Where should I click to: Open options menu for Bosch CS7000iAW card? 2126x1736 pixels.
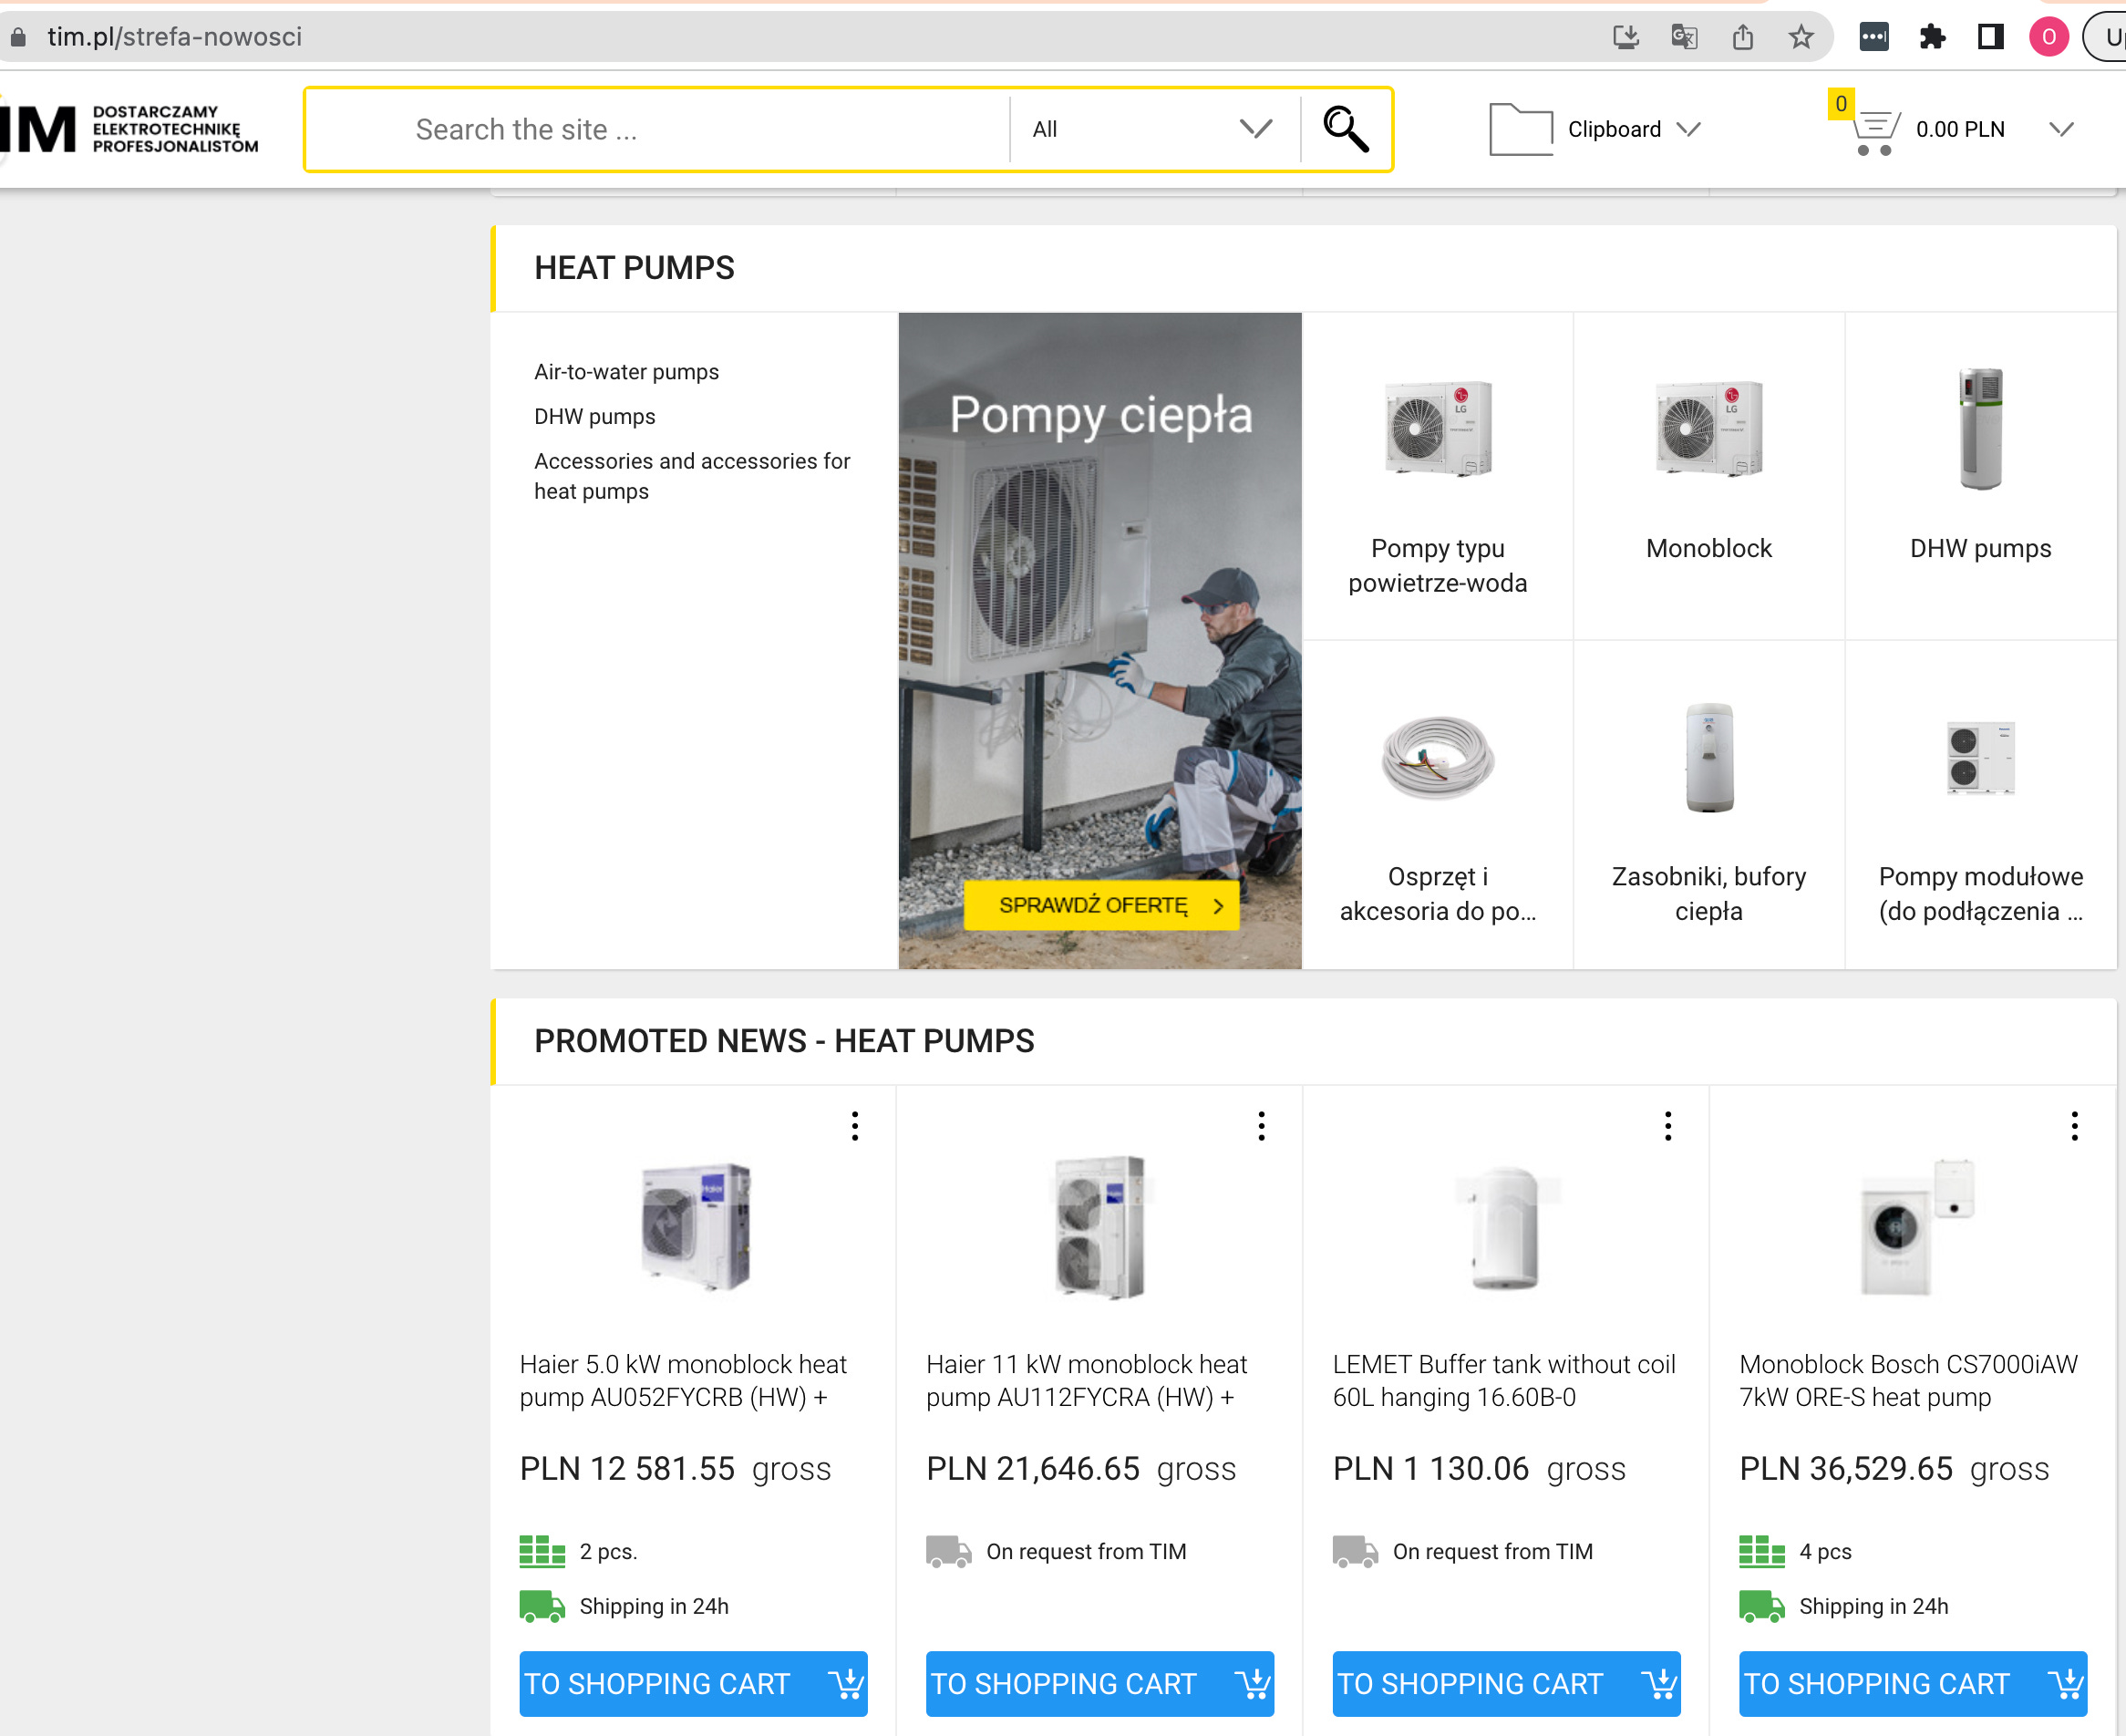[2075, 1126]
